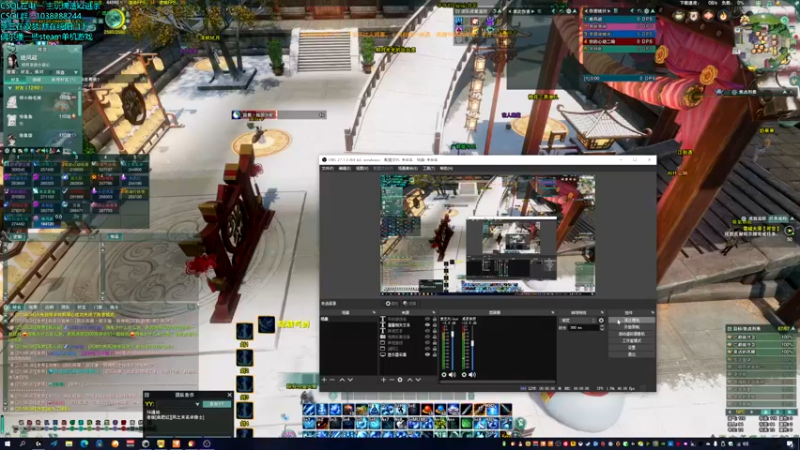Open OBS 视图(V) menu
This screenshot has width=800, height=450.
click(x=362, y=168)
